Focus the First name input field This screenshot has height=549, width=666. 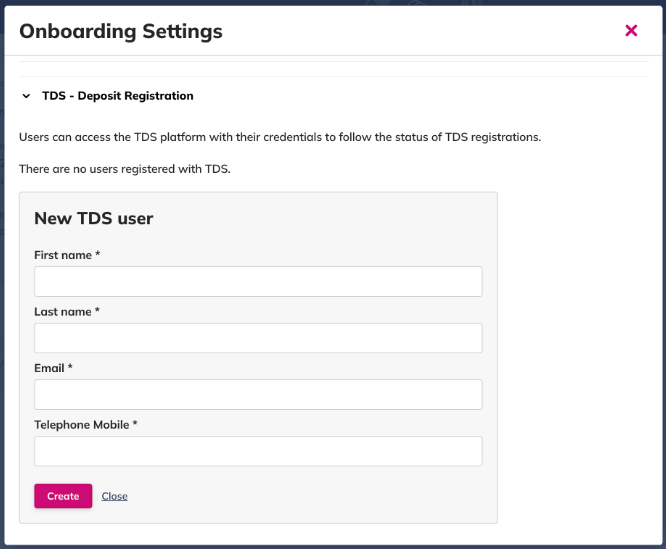click(x=258, y=282)
